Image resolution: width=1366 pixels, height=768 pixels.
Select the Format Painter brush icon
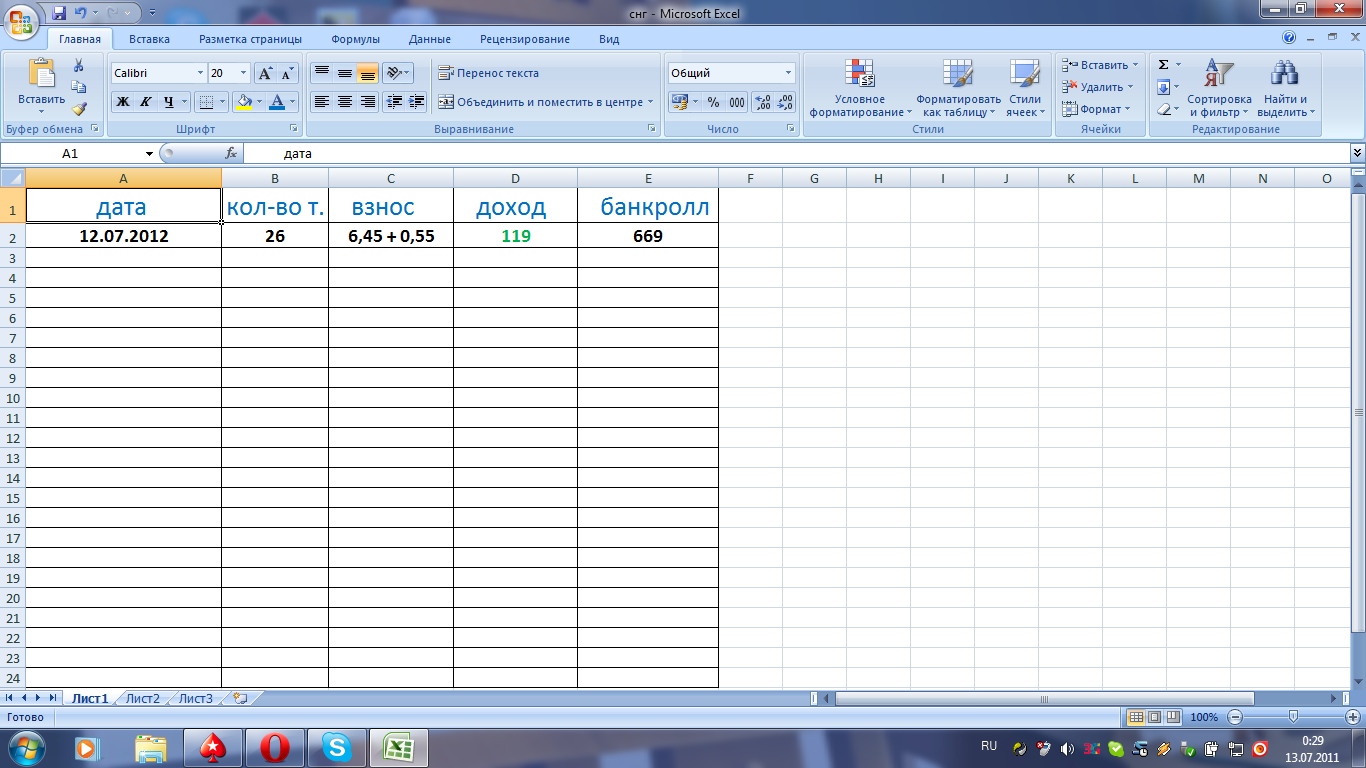pos(79,109)
